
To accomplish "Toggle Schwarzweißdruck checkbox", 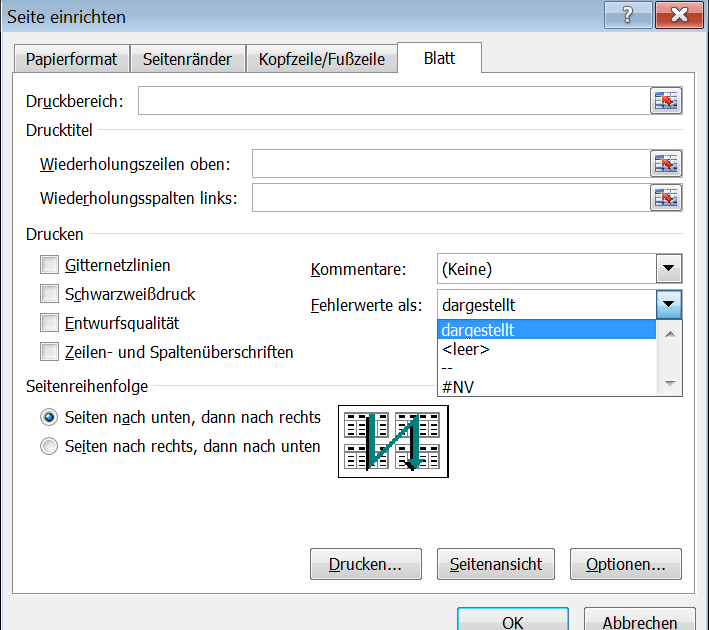I will (x=49, y=294).
